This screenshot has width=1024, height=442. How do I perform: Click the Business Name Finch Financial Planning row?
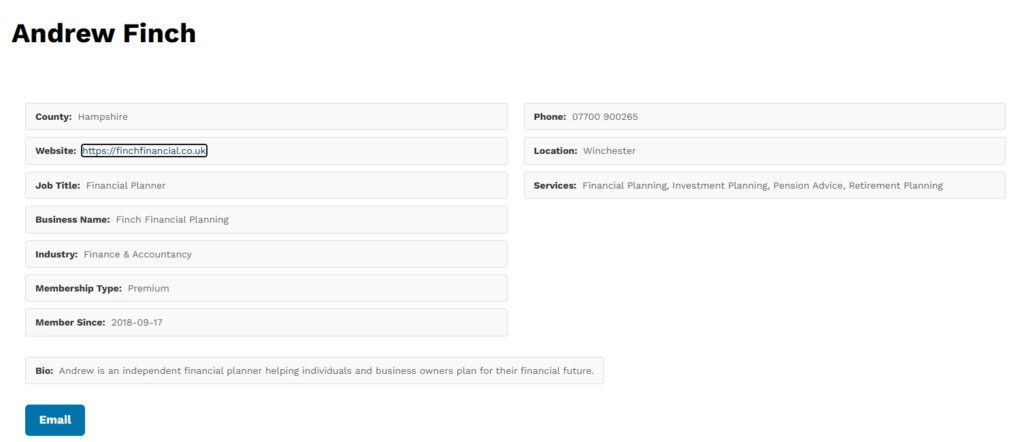coord(266,219)
